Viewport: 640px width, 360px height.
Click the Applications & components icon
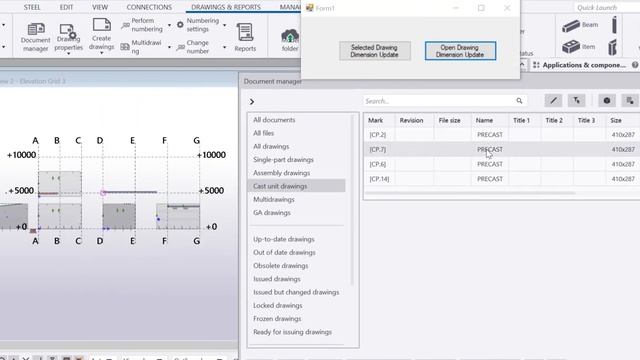tap(536, 65)
